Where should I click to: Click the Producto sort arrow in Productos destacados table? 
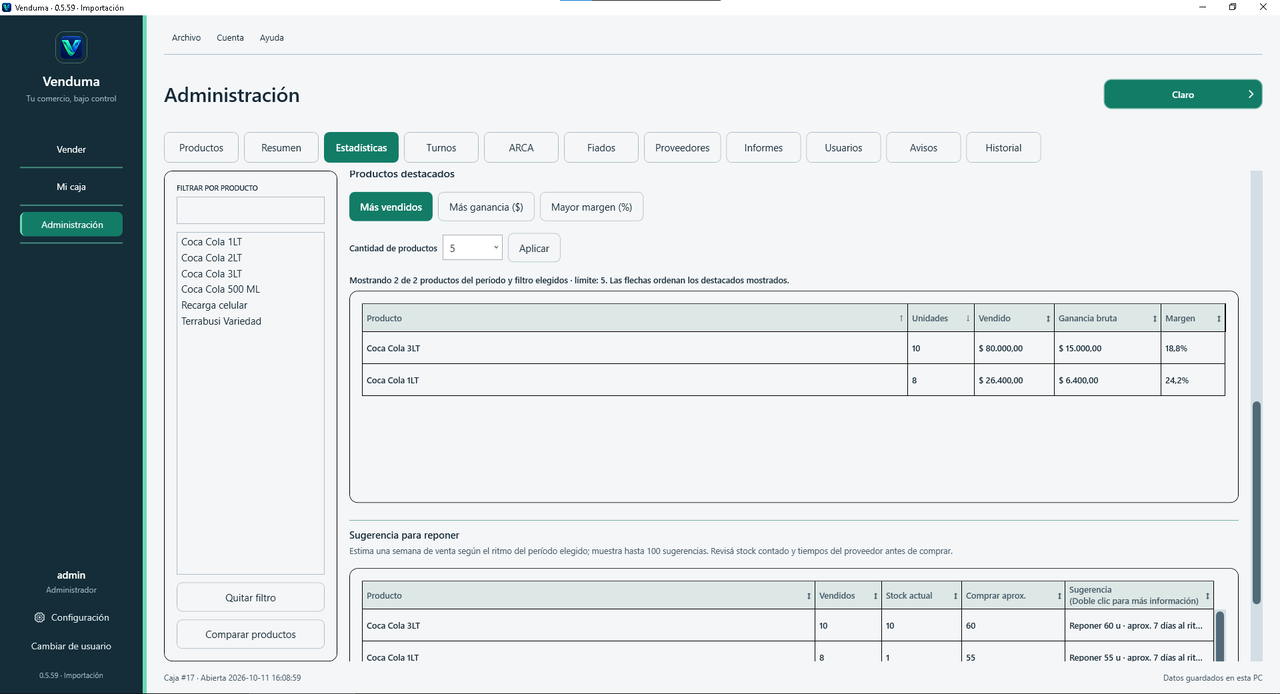(901, 318)
